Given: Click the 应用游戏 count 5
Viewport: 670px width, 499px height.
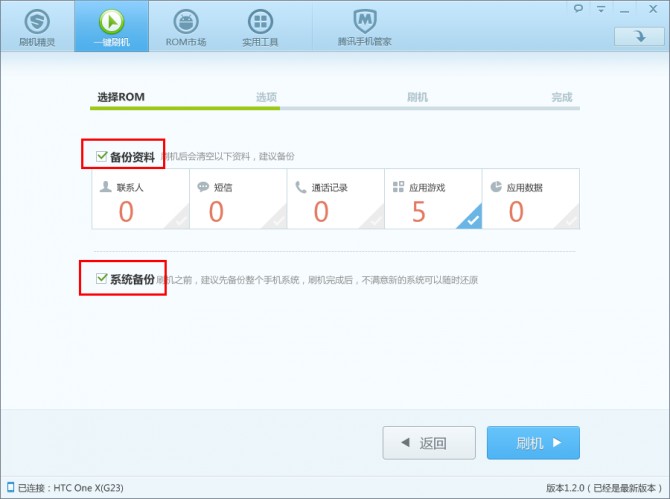Looking at the screenshot, I should 419,212.
